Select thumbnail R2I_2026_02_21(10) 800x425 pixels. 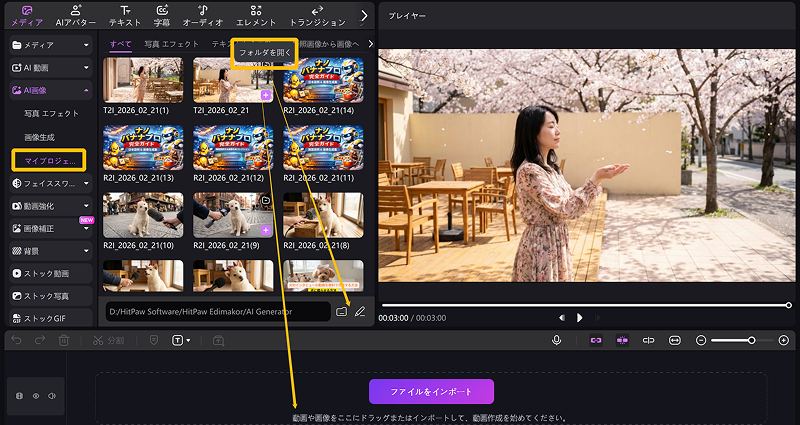(143, 215)
